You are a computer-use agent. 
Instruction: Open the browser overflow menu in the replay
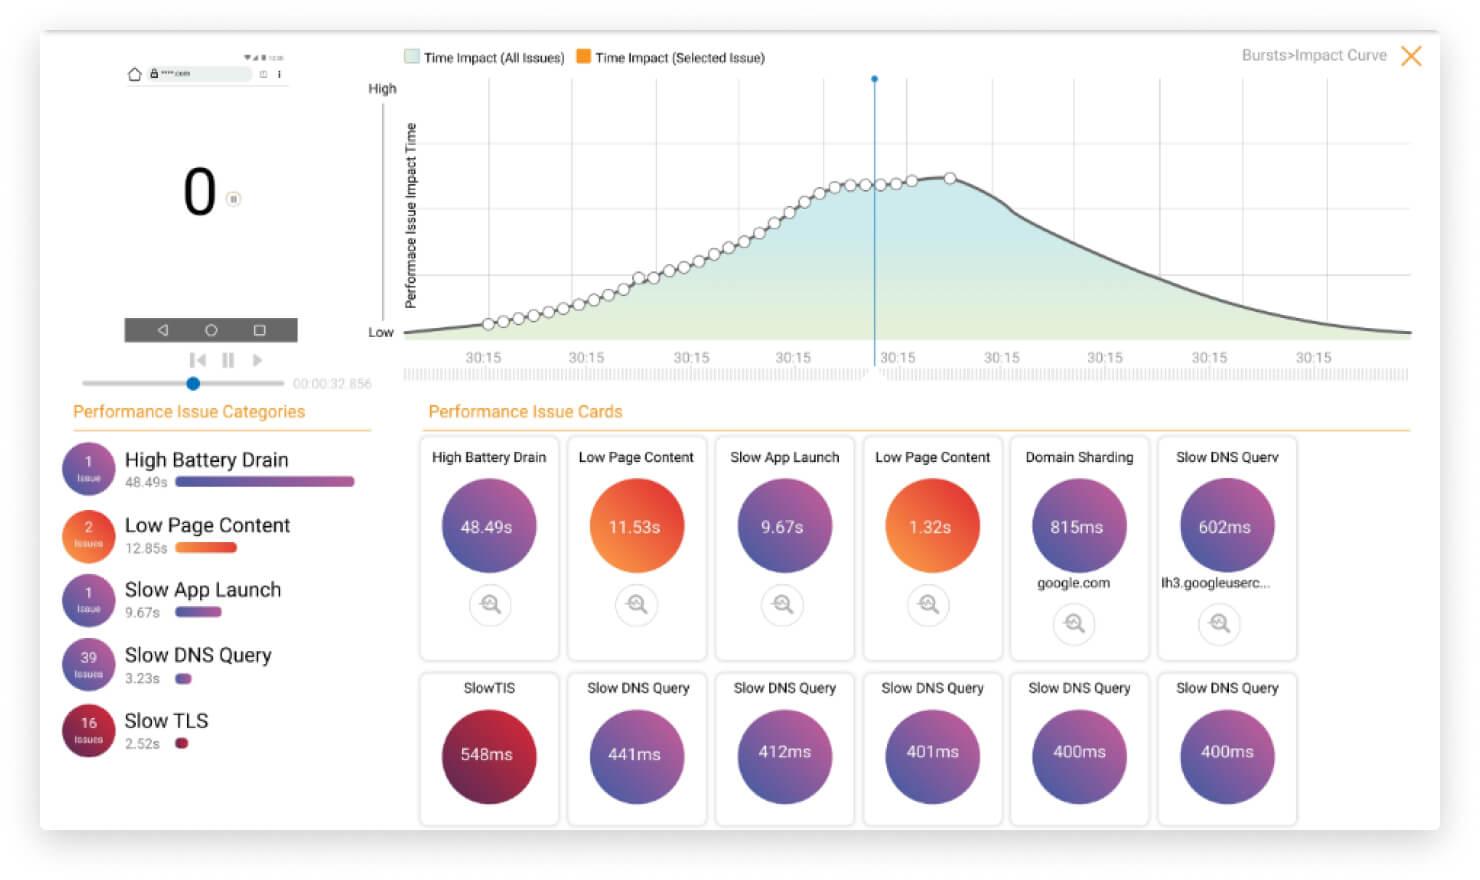point(280,73)
